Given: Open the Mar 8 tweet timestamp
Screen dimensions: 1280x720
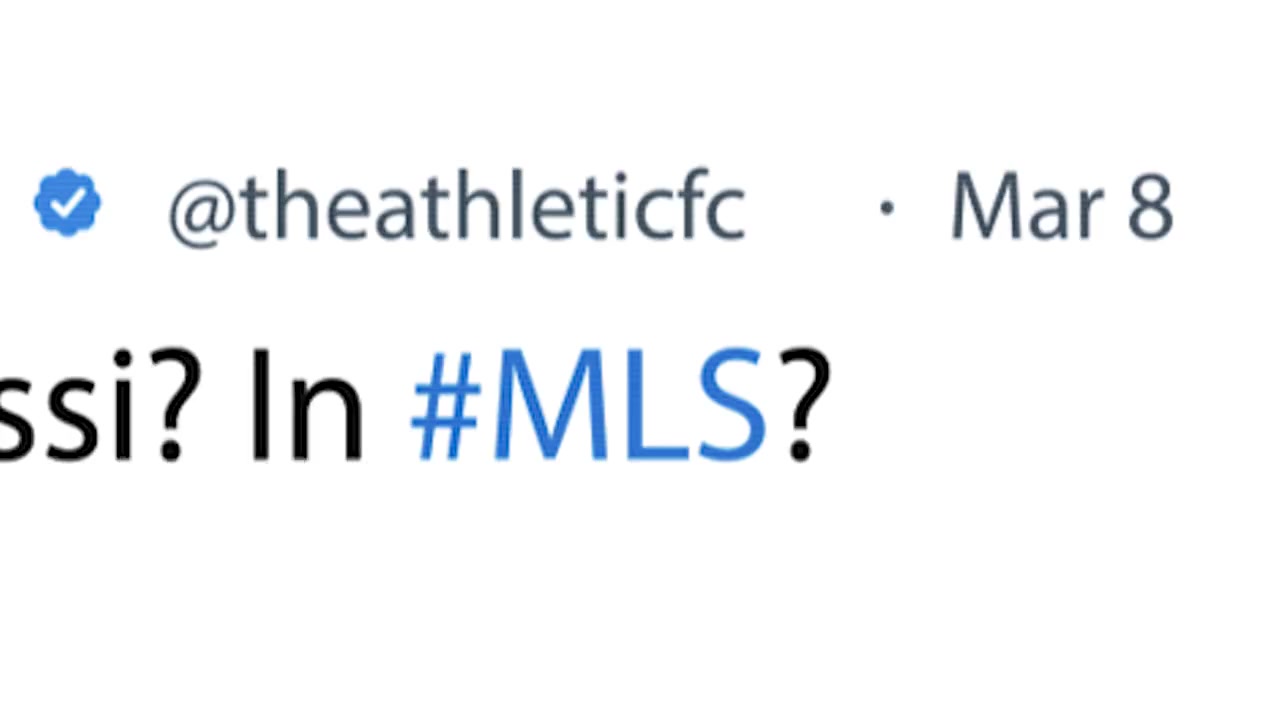Looking at the screenshot, I should point(1062,206).
